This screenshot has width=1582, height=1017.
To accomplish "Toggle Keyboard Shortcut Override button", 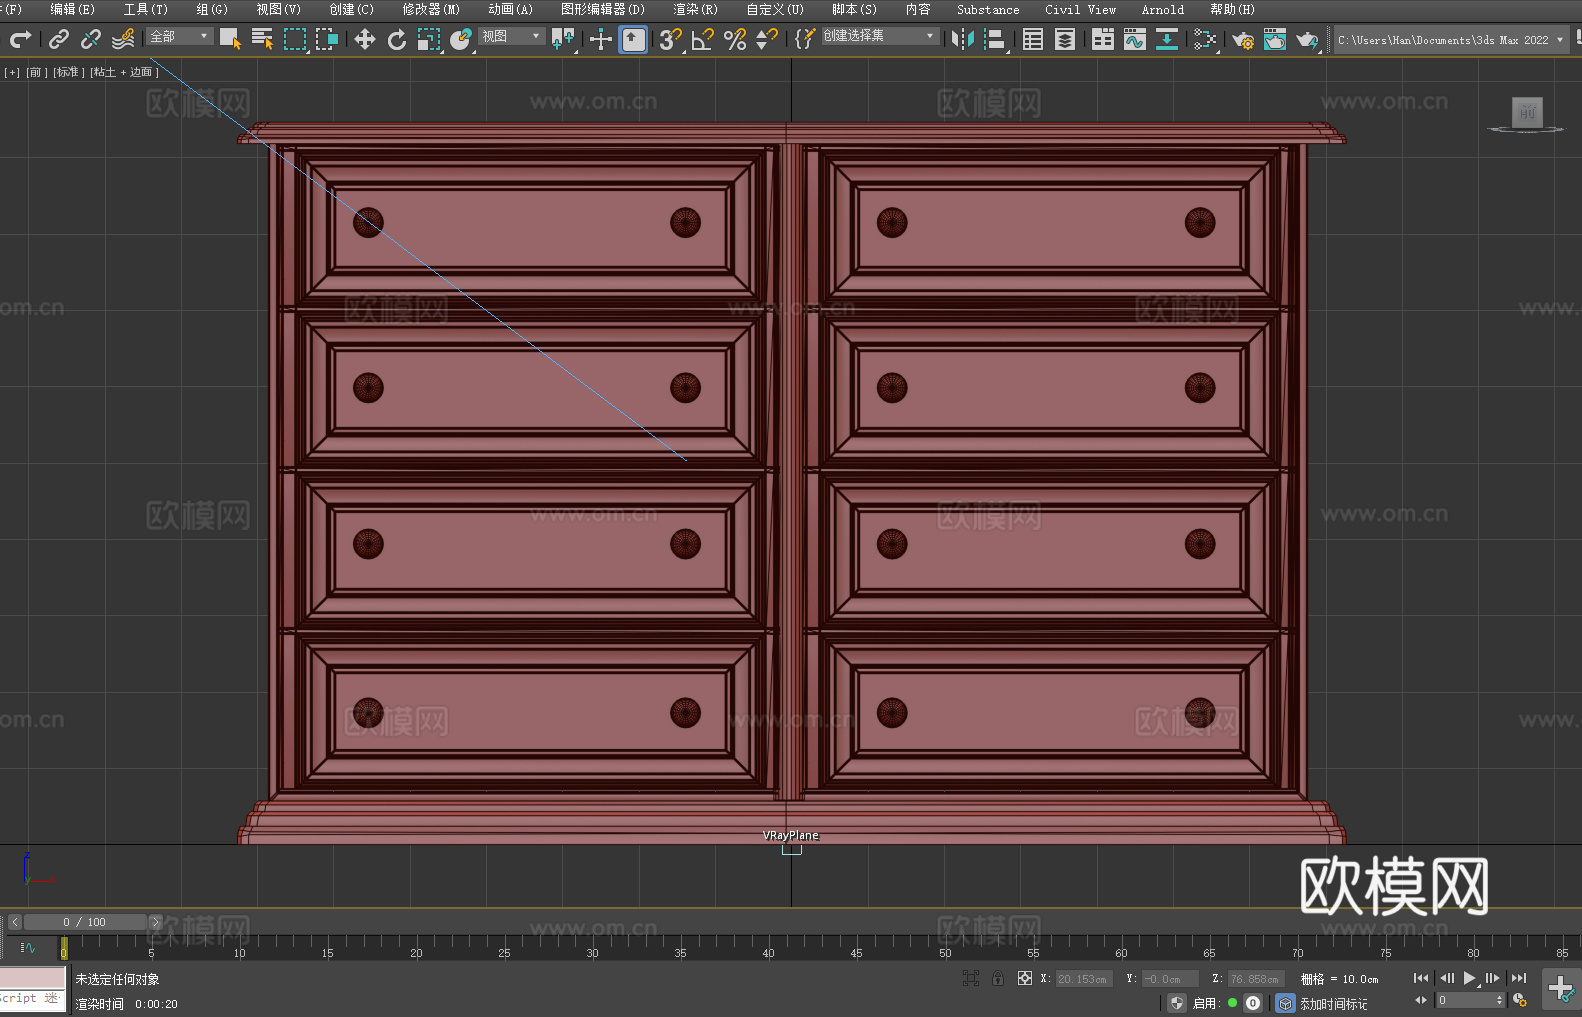I will (x=633, y=39).
